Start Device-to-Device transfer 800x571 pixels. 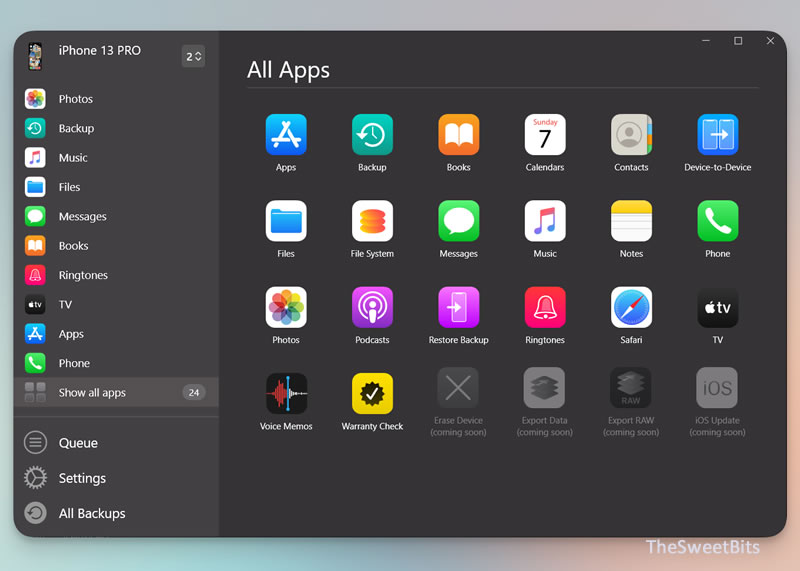tap(717, 135)
